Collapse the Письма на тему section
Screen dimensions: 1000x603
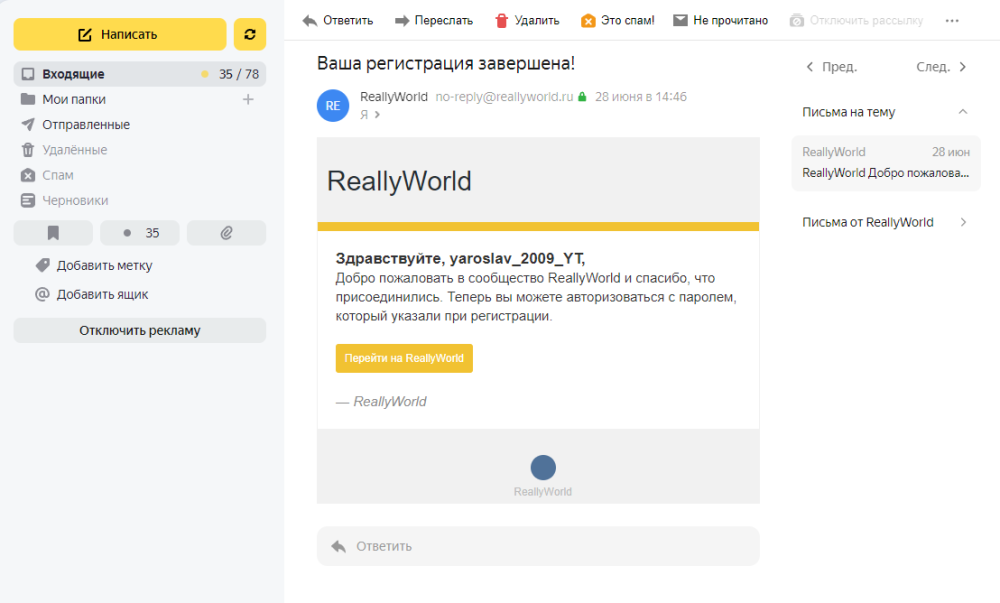[x=963, y=112]
